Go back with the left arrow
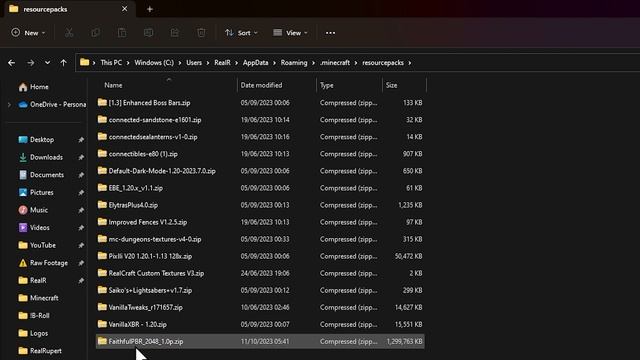 11,62
